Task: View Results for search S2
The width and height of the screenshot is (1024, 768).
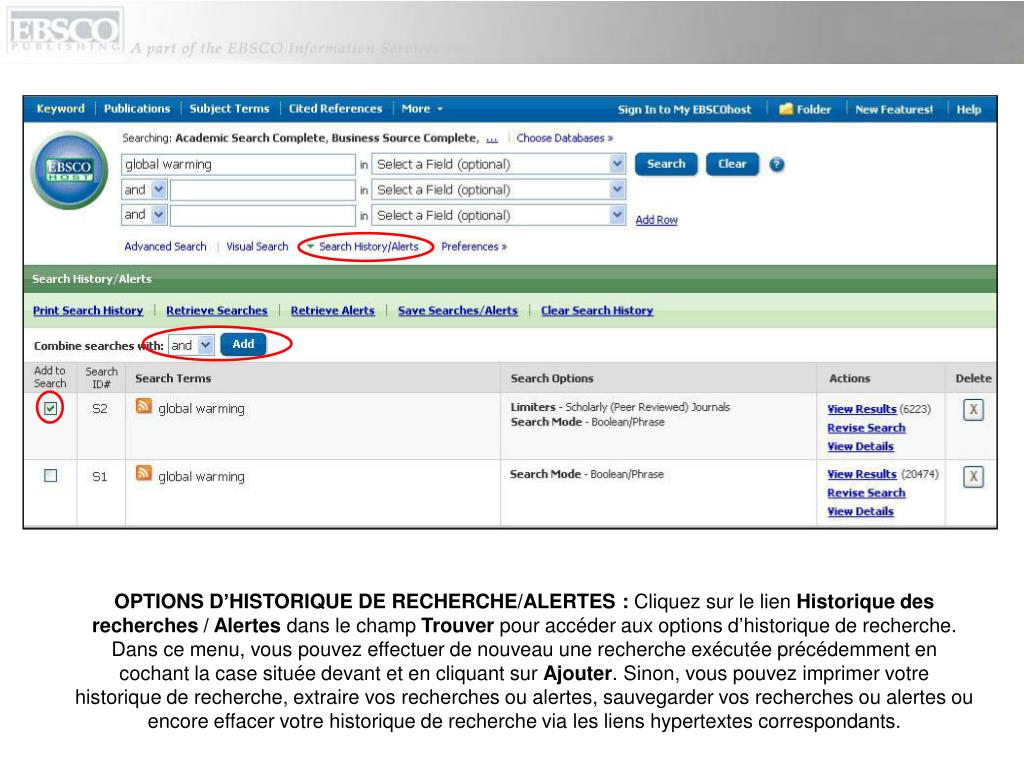Action: tap(862, 409)
